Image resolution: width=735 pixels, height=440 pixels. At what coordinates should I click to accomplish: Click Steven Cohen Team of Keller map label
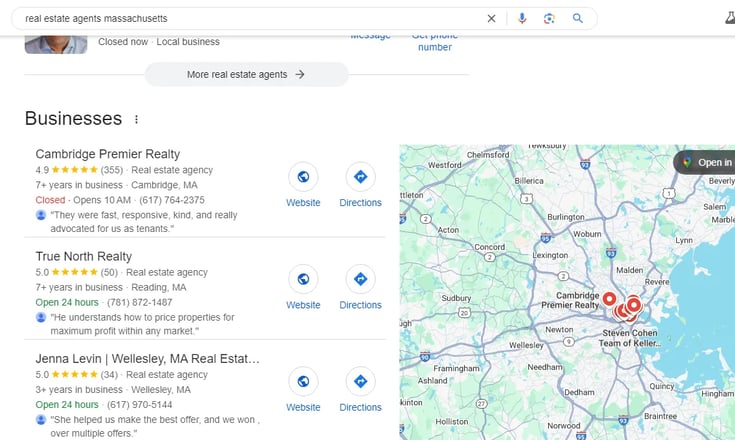[x=630, y=338]
